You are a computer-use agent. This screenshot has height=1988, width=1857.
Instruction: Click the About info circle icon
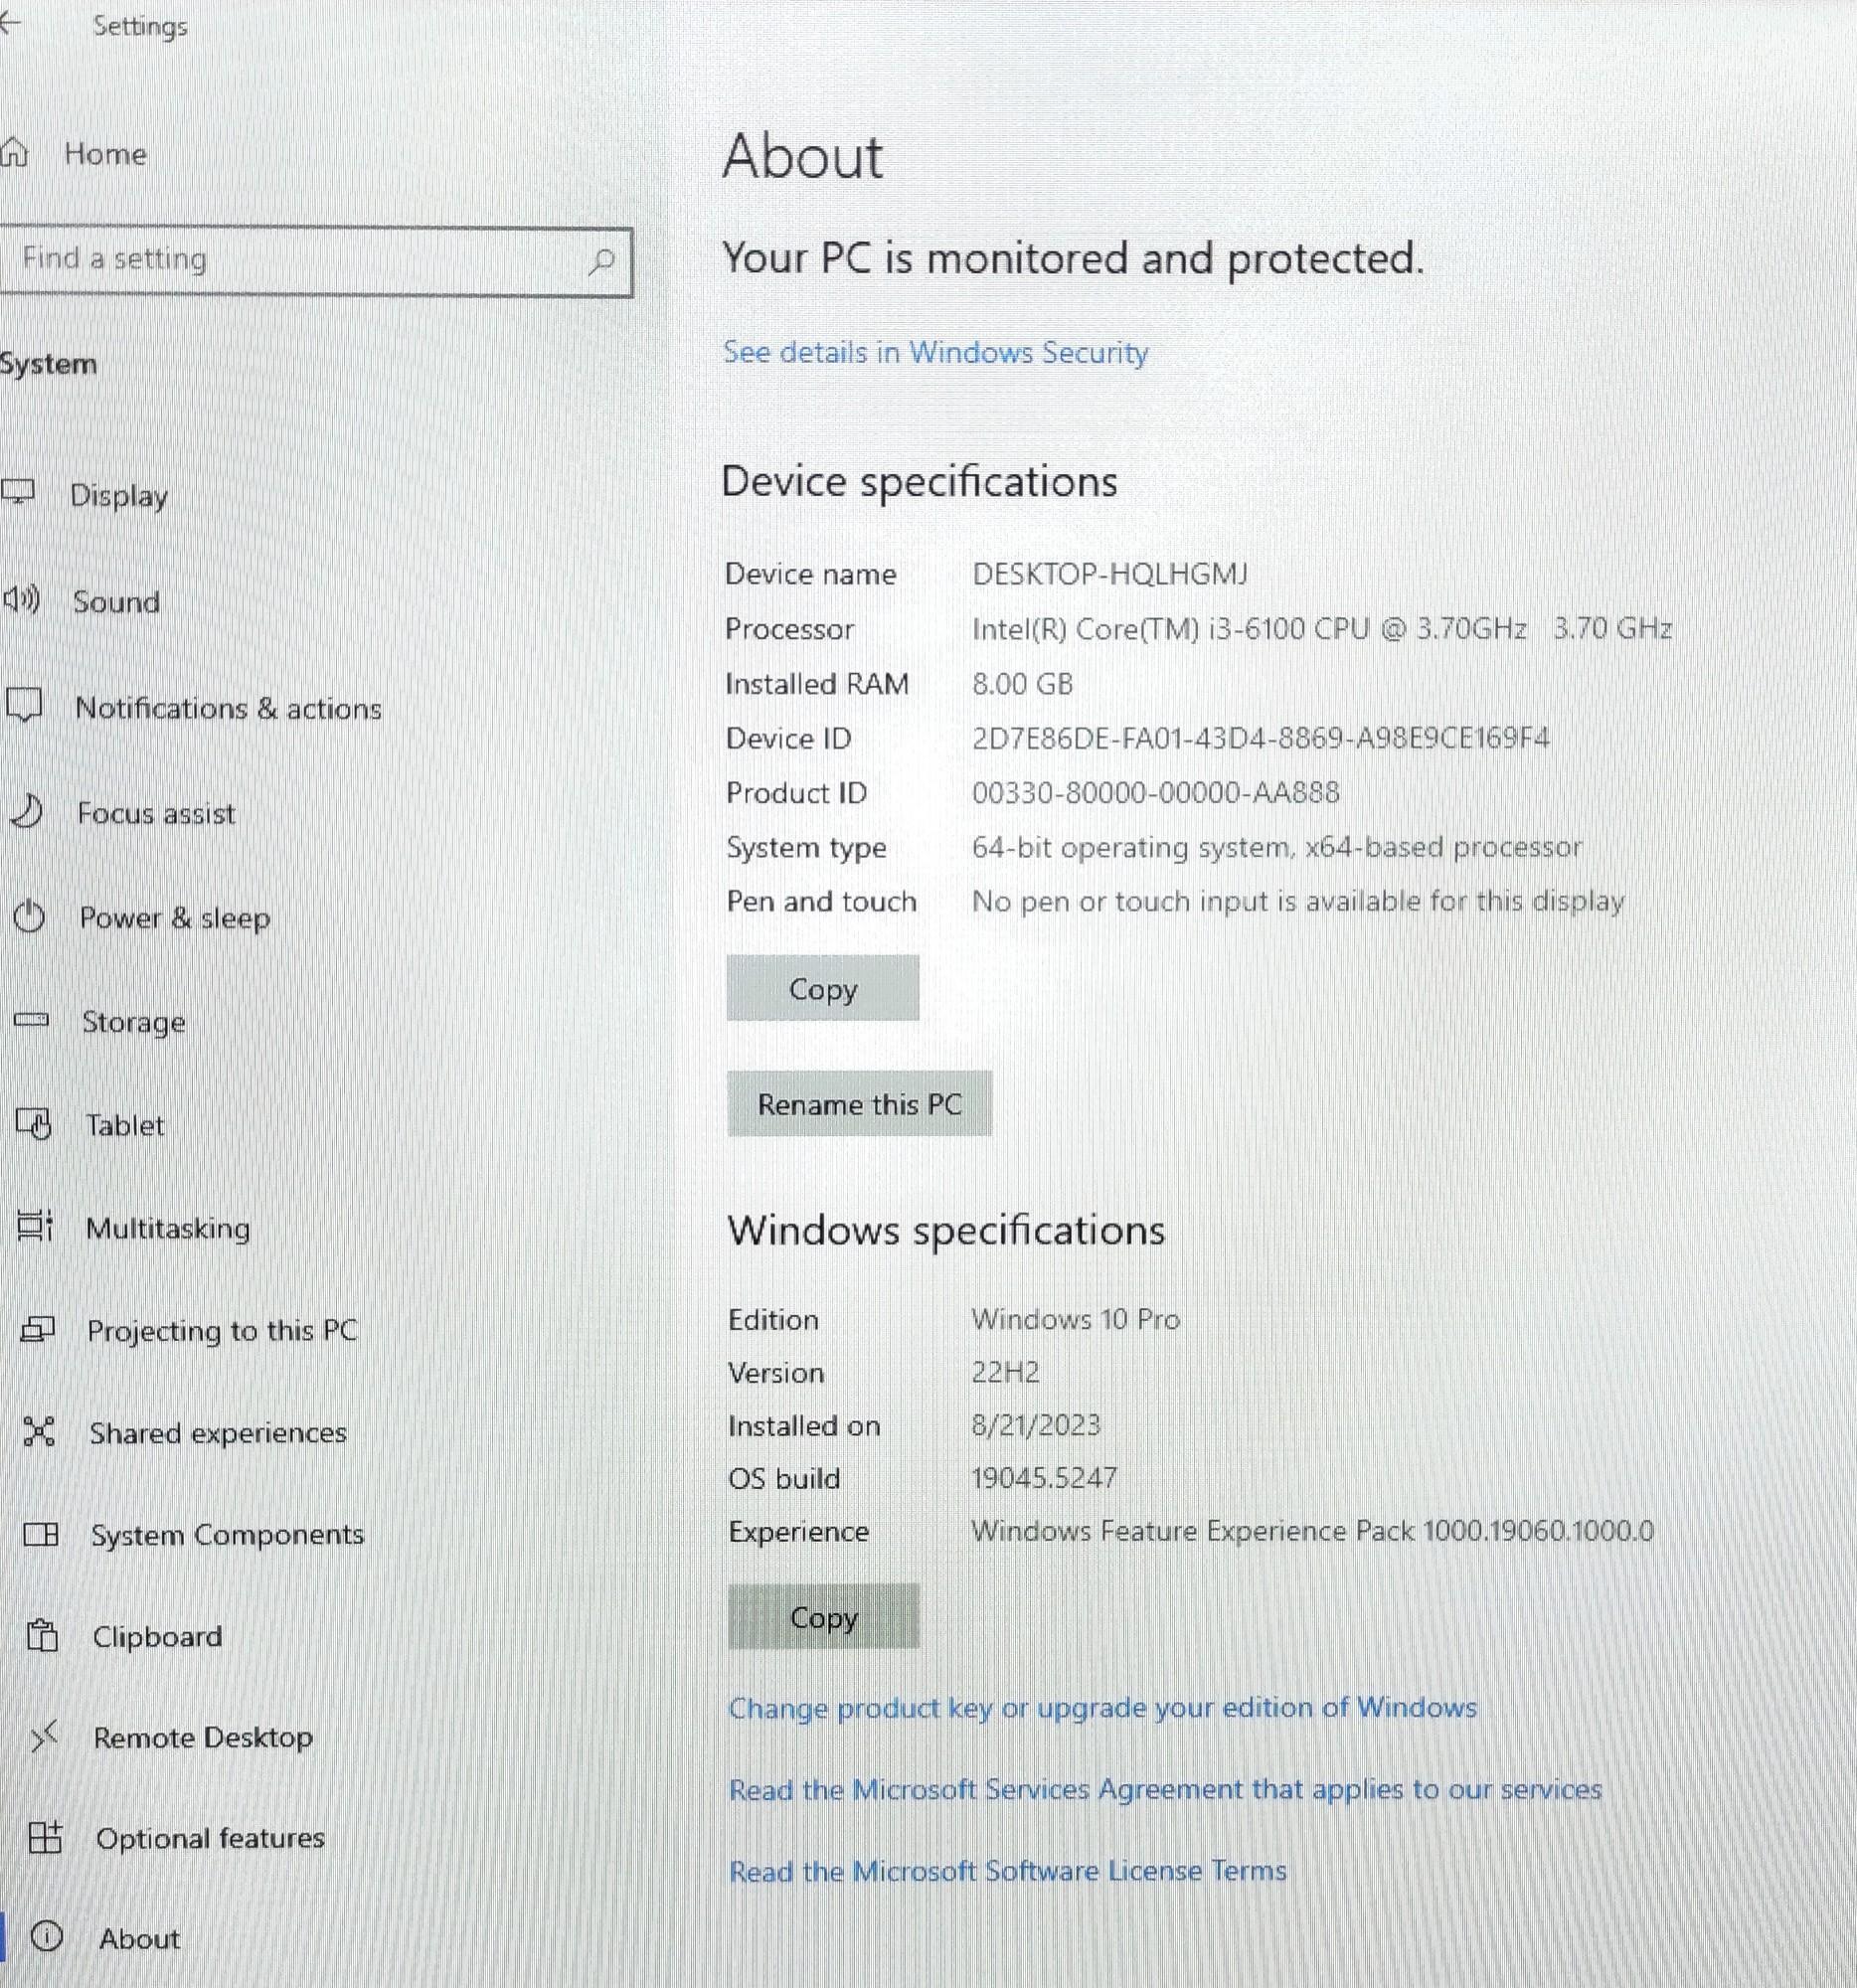pos(47,1937)
